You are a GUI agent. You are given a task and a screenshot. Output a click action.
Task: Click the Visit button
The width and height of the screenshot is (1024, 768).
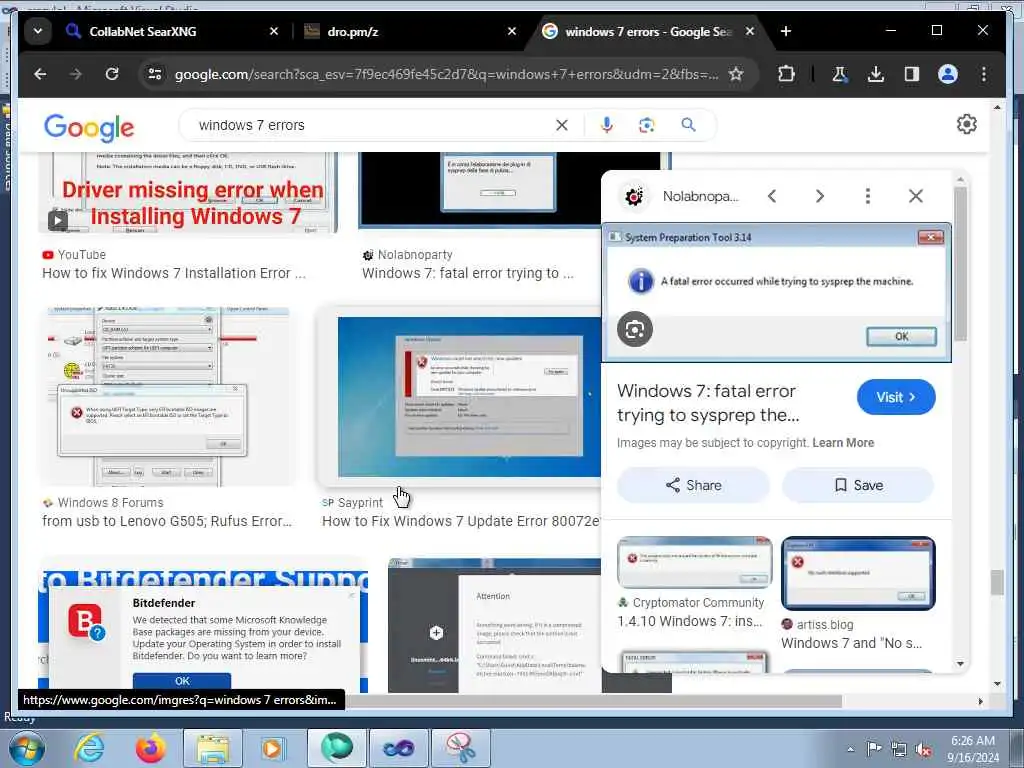pyautogui.click(x=896, y=397)
